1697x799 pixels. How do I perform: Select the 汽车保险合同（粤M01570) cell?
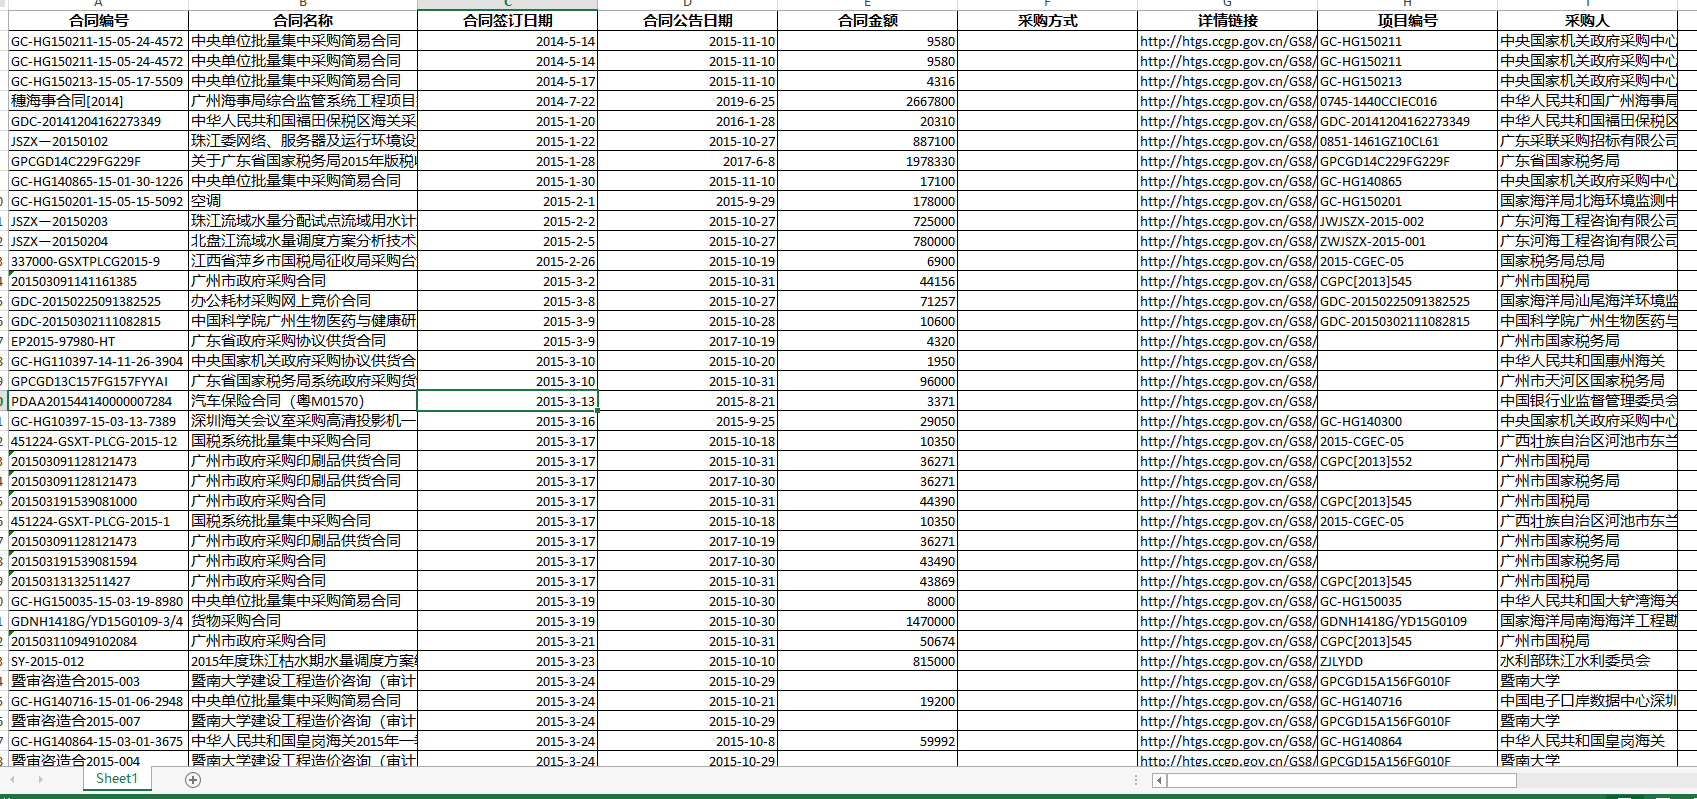(303, 401)
